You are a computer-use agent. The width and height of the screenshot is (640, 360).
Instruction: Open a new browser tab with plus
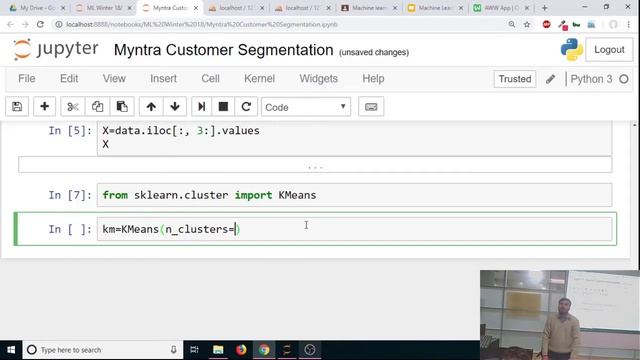544,8
